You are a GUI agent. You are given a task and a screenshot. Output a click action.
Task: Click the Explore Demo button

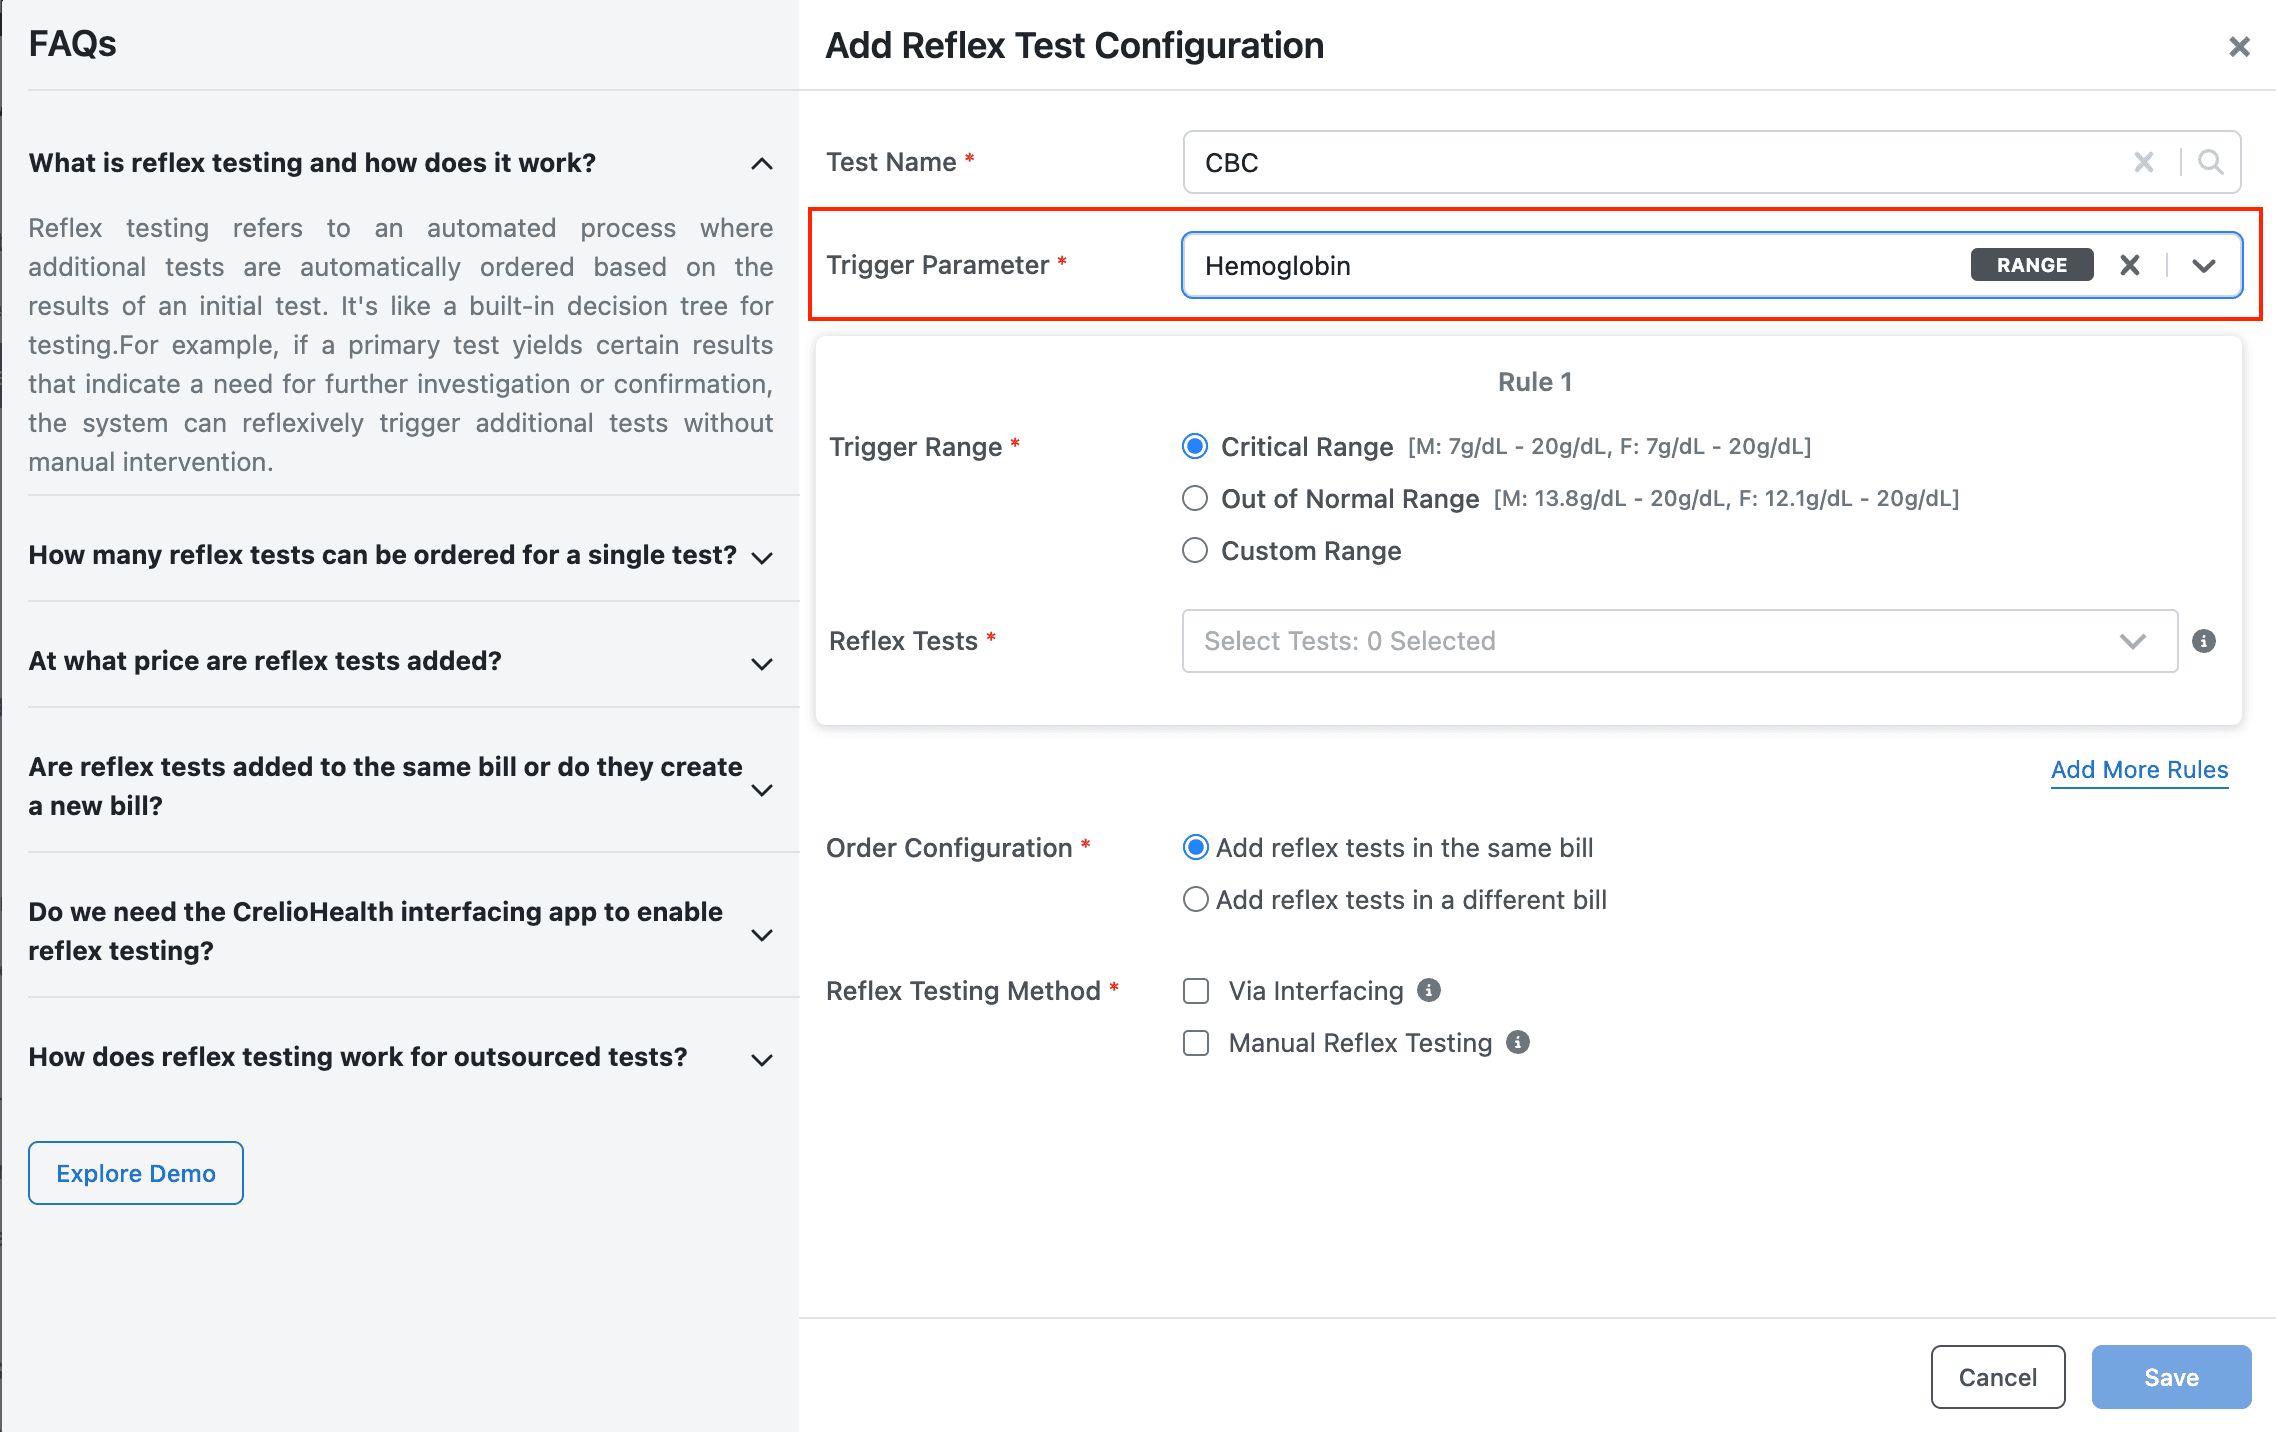tap(136, 1173)
